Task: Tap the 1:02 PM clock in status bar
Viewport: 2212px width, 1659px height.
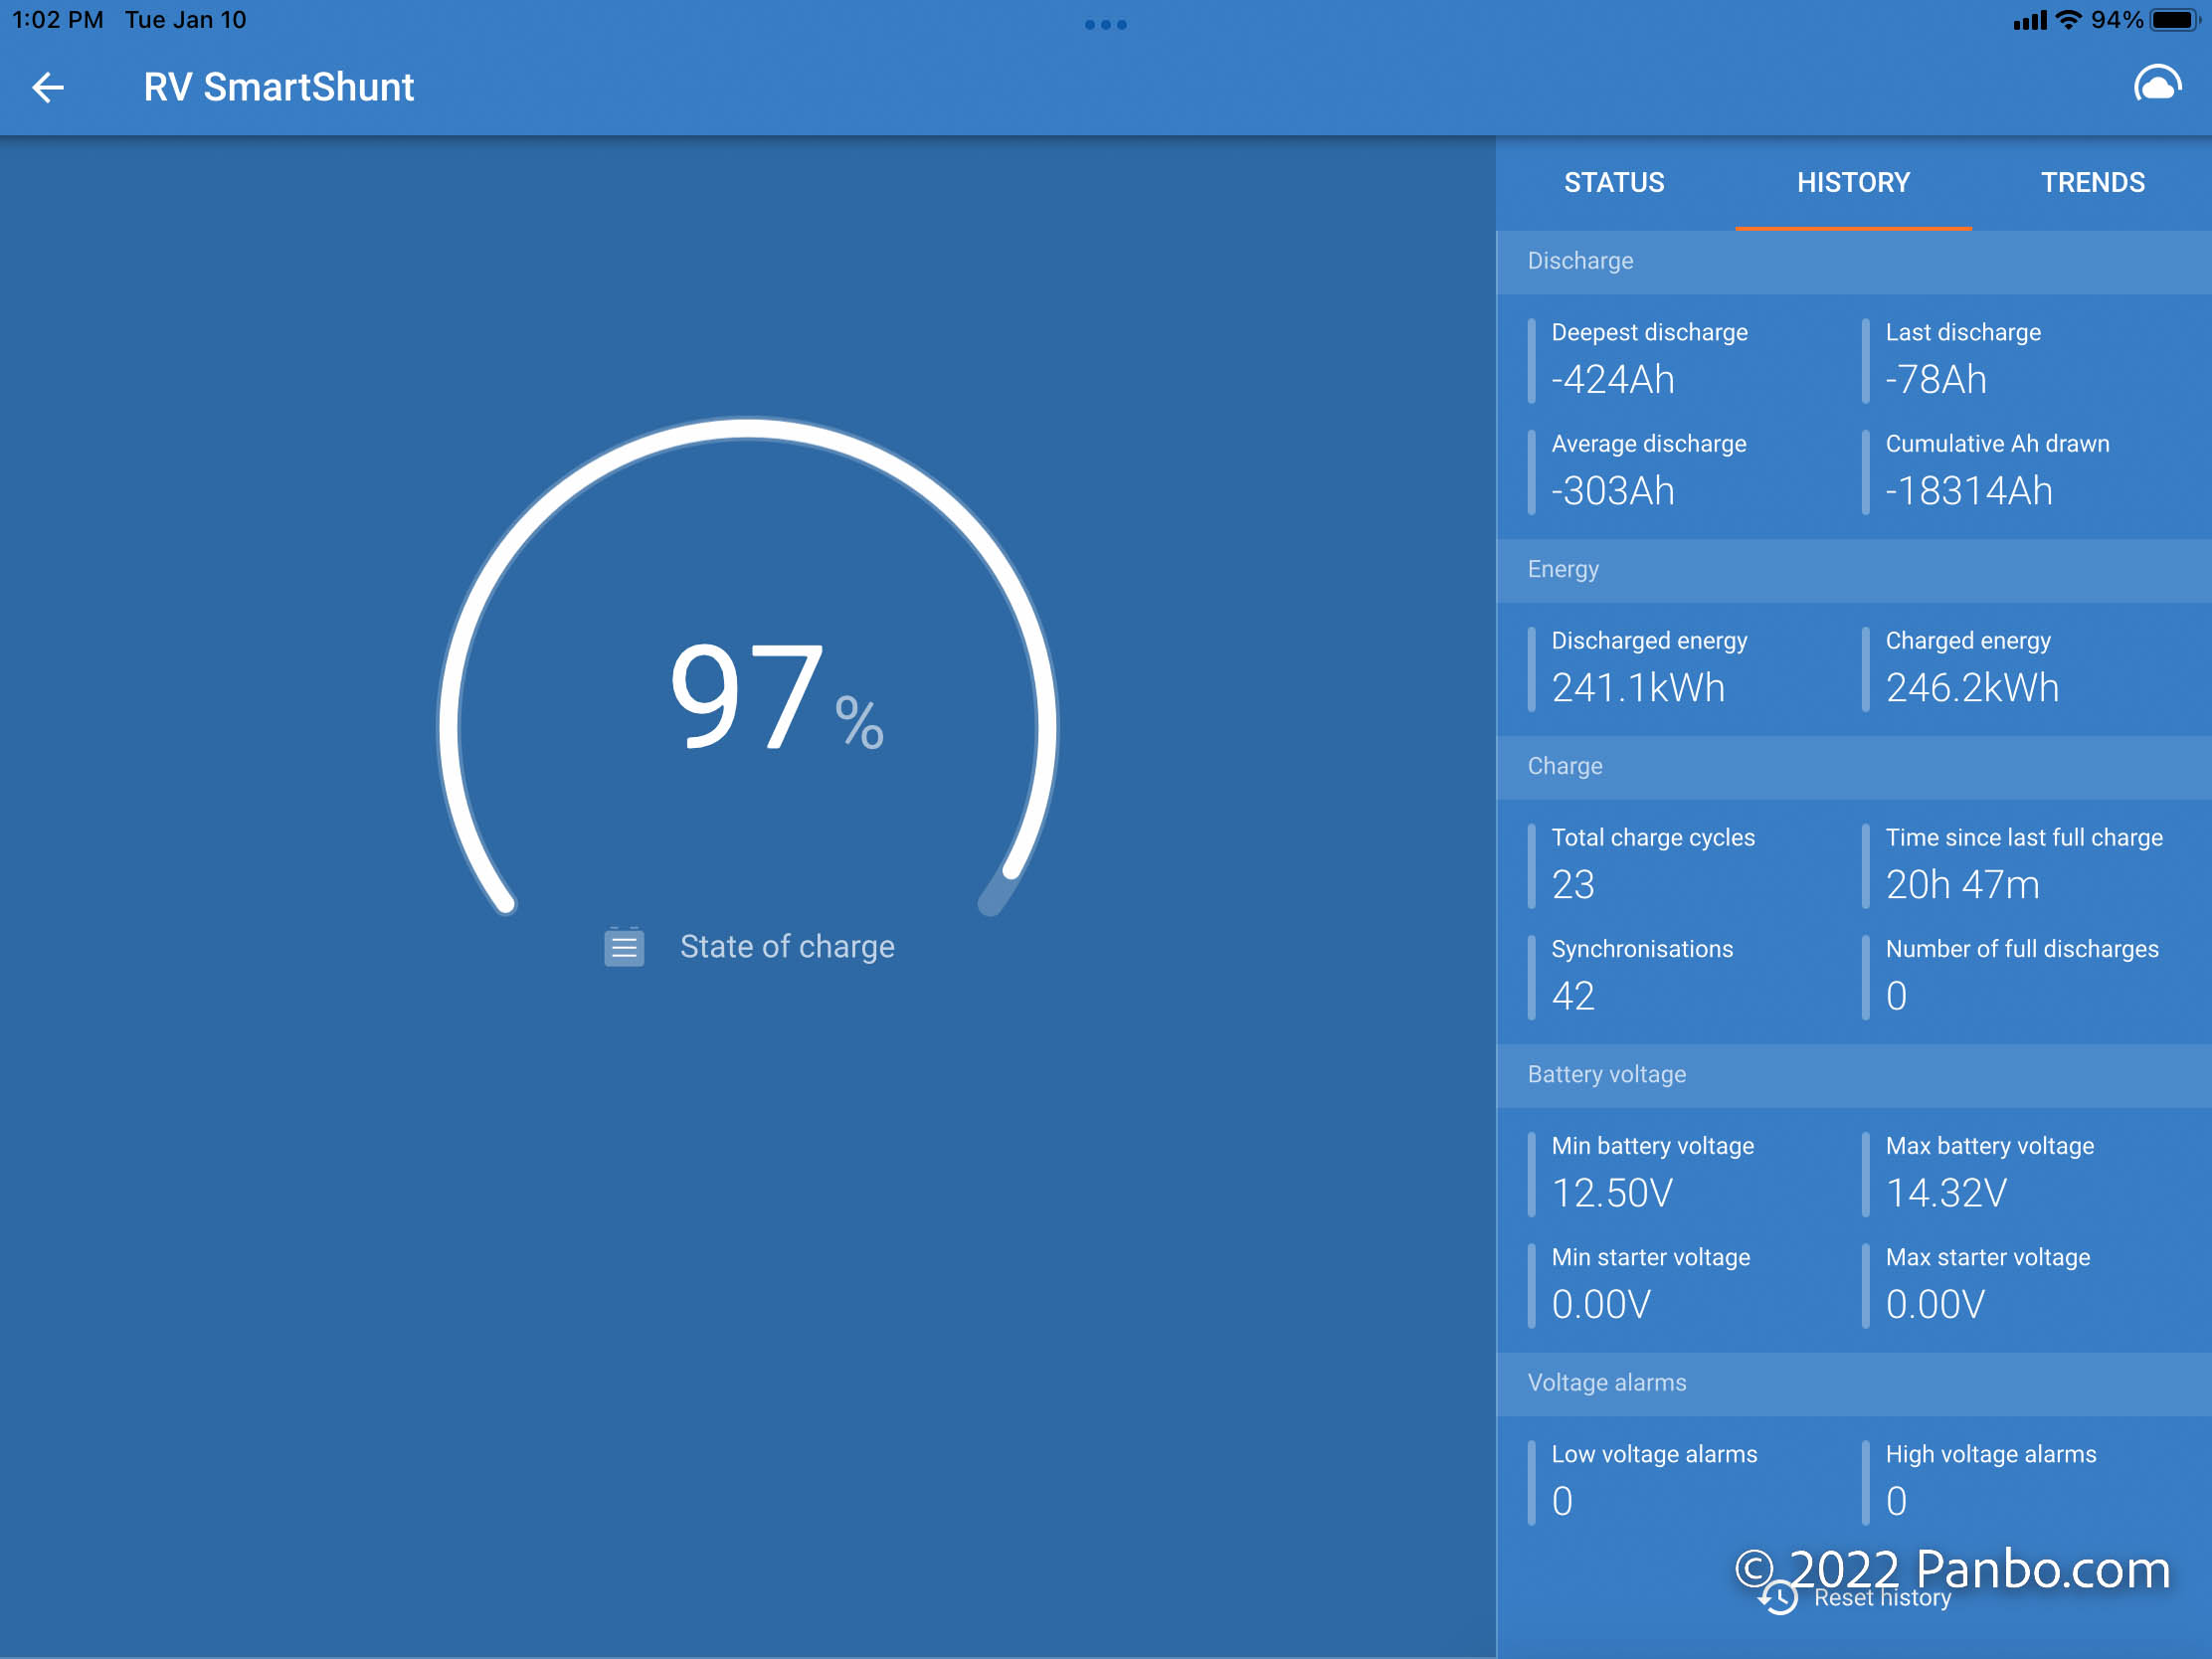Action: [x=58, y=20]
